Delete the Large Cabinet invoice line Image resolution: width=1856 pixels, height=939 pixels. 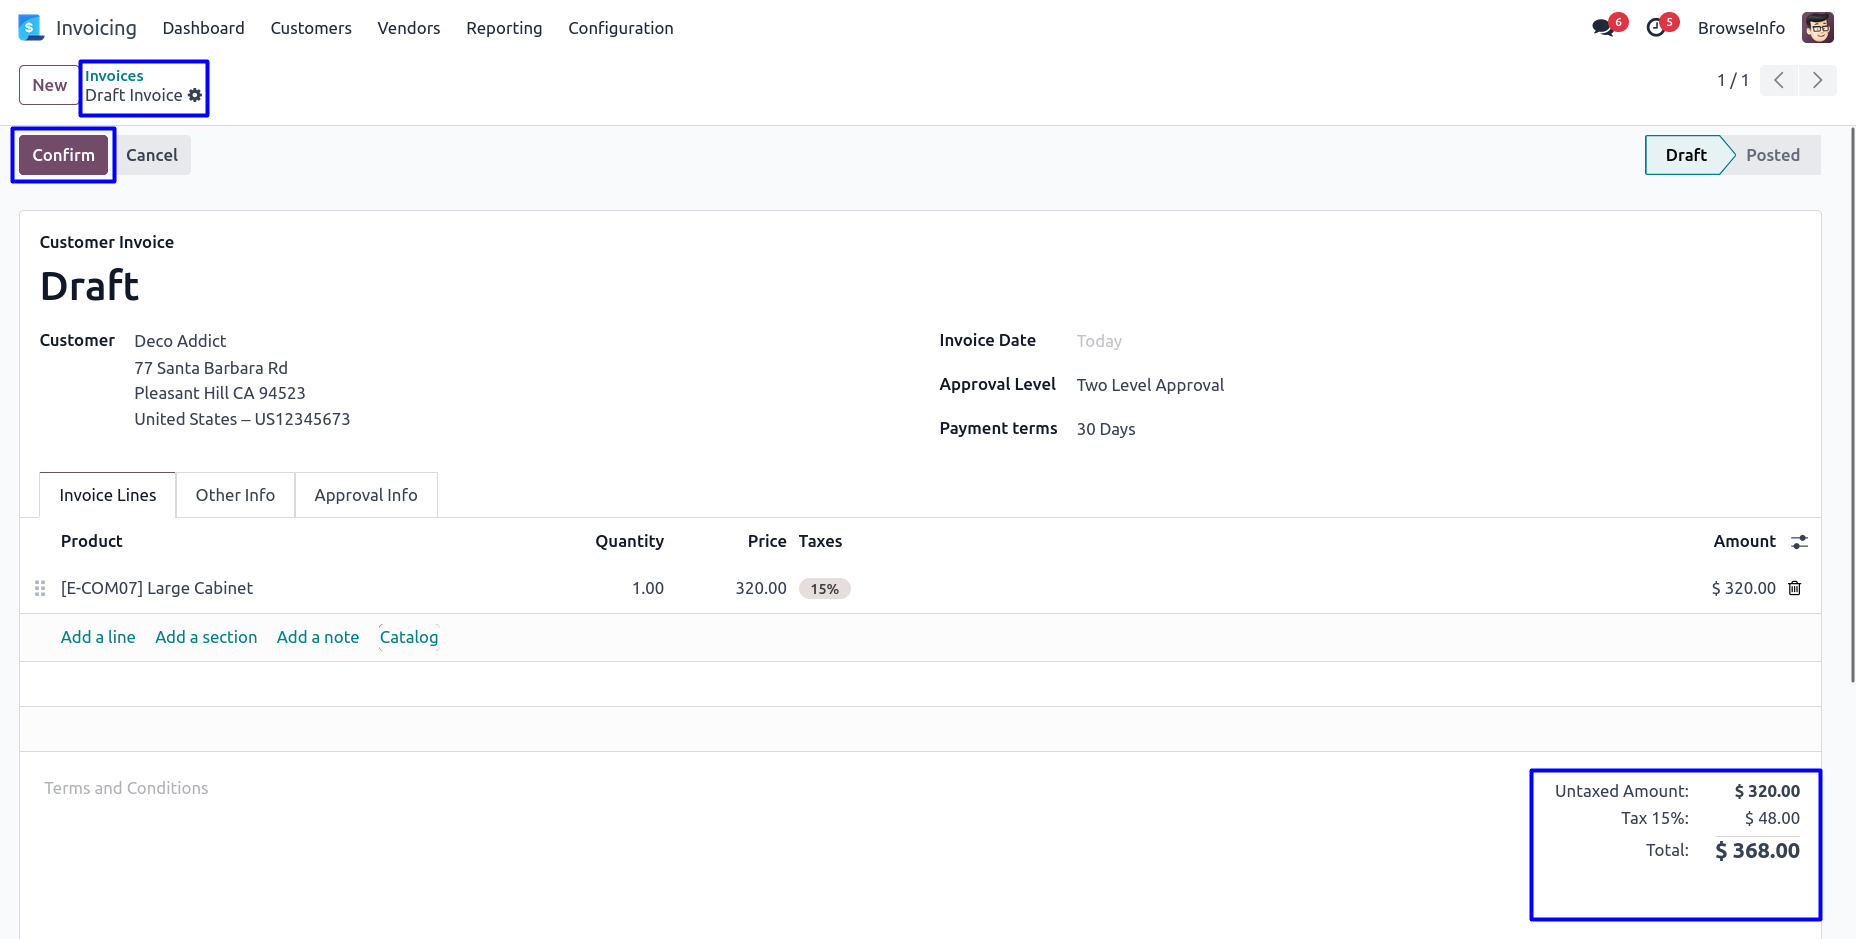(x=1795, y=588)
